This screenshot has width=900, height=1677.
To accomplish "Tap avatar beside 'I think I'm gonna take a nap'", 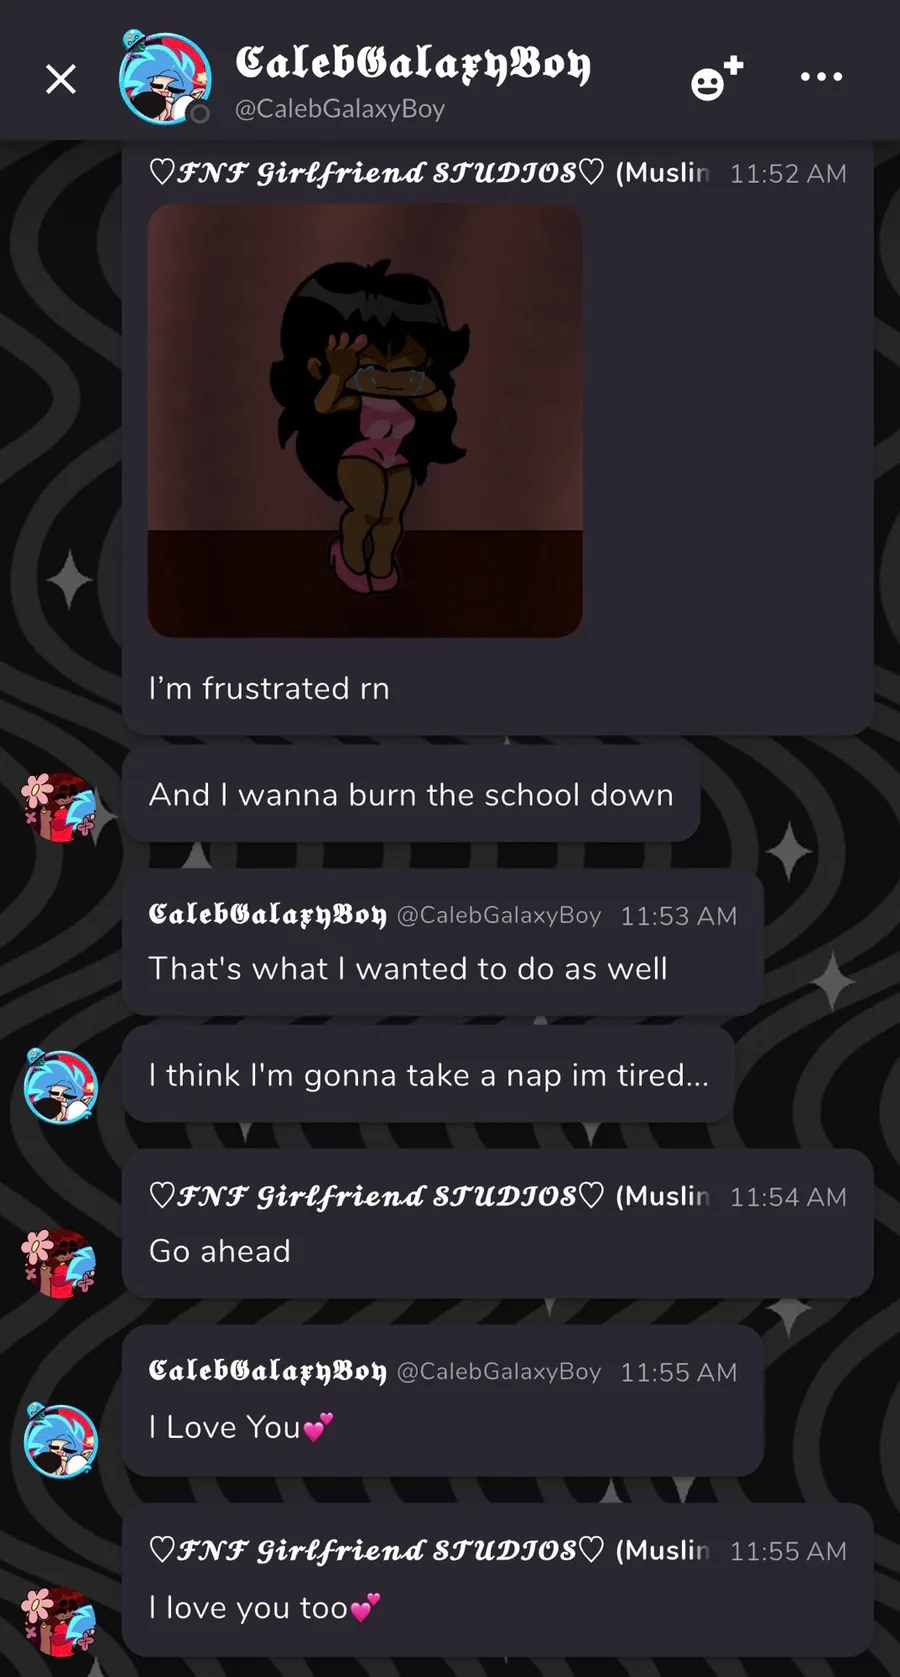I will pos(61,1086).
